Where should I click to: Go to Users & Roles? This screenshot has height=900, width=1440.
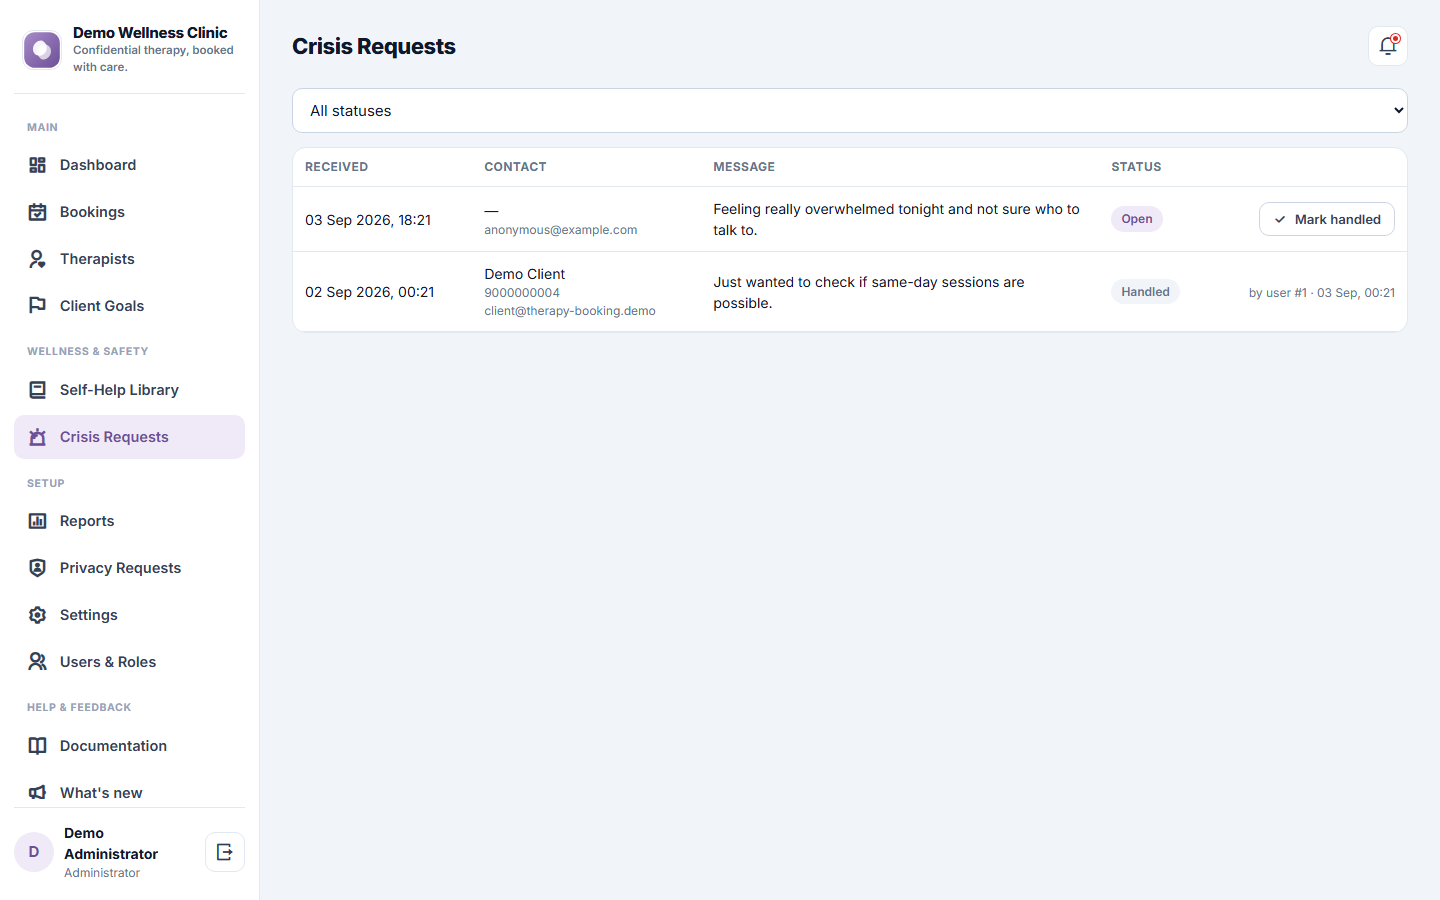(x=129, y=662)
